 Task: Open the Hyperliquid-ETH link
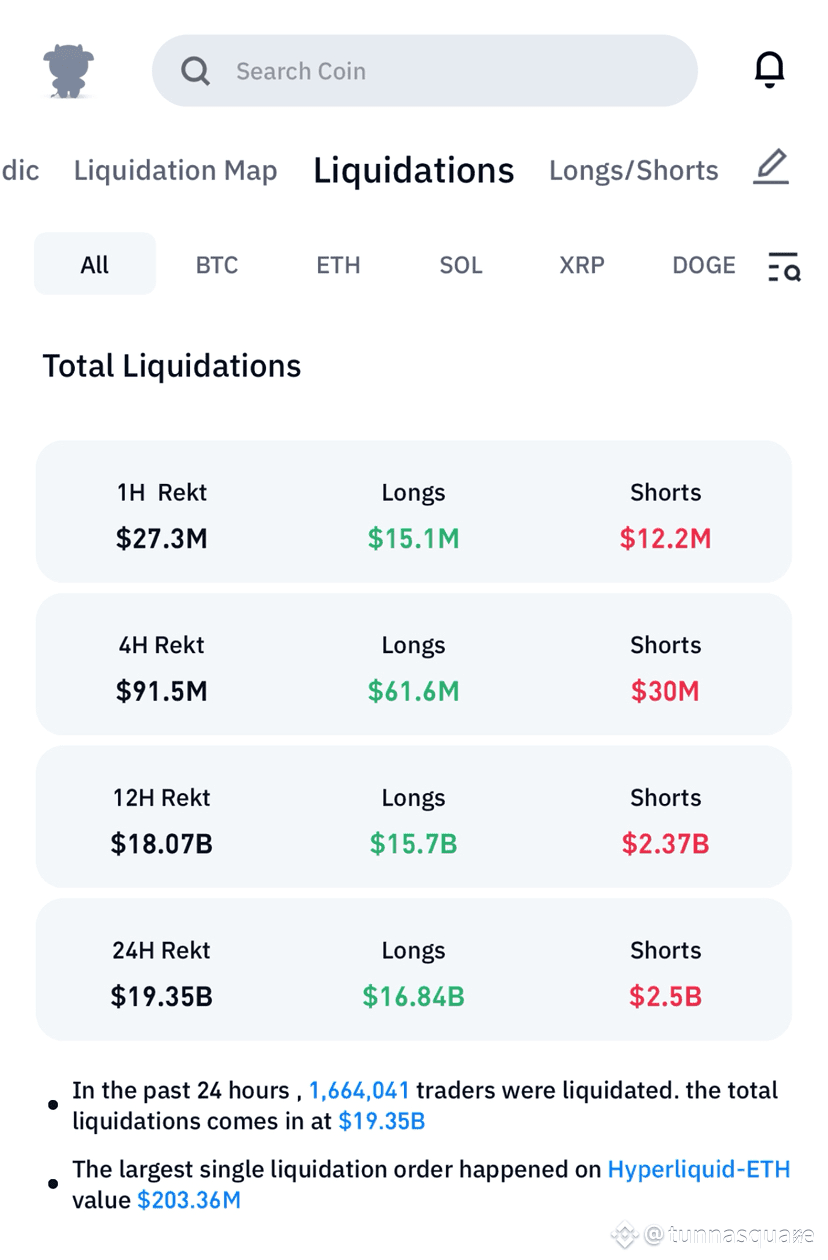click(x=698, y=1169)
